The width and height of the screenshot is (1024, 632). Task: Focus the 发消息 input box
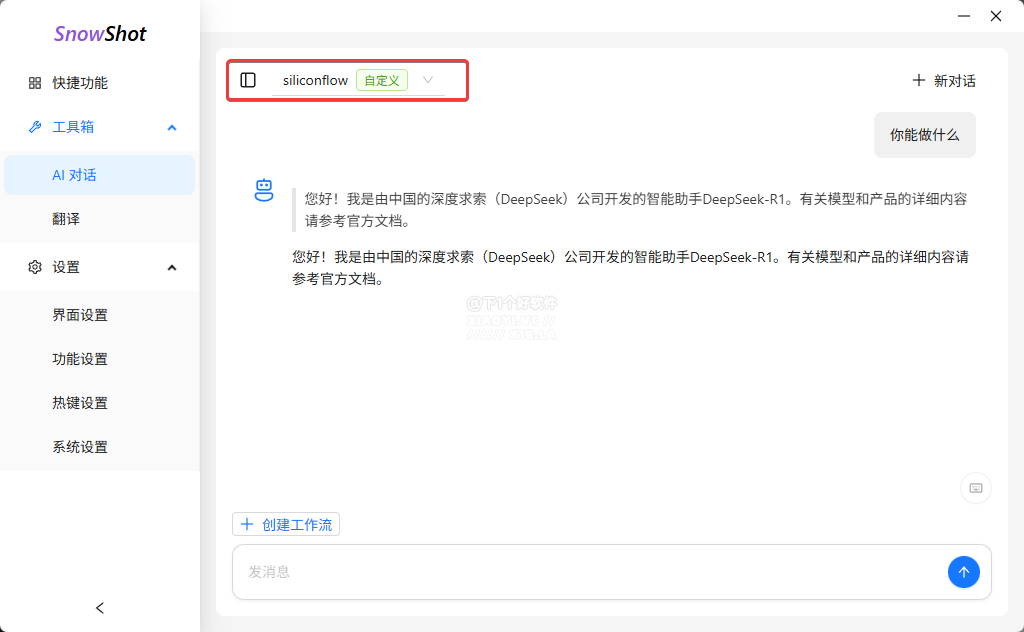click(x=591, y=572)
